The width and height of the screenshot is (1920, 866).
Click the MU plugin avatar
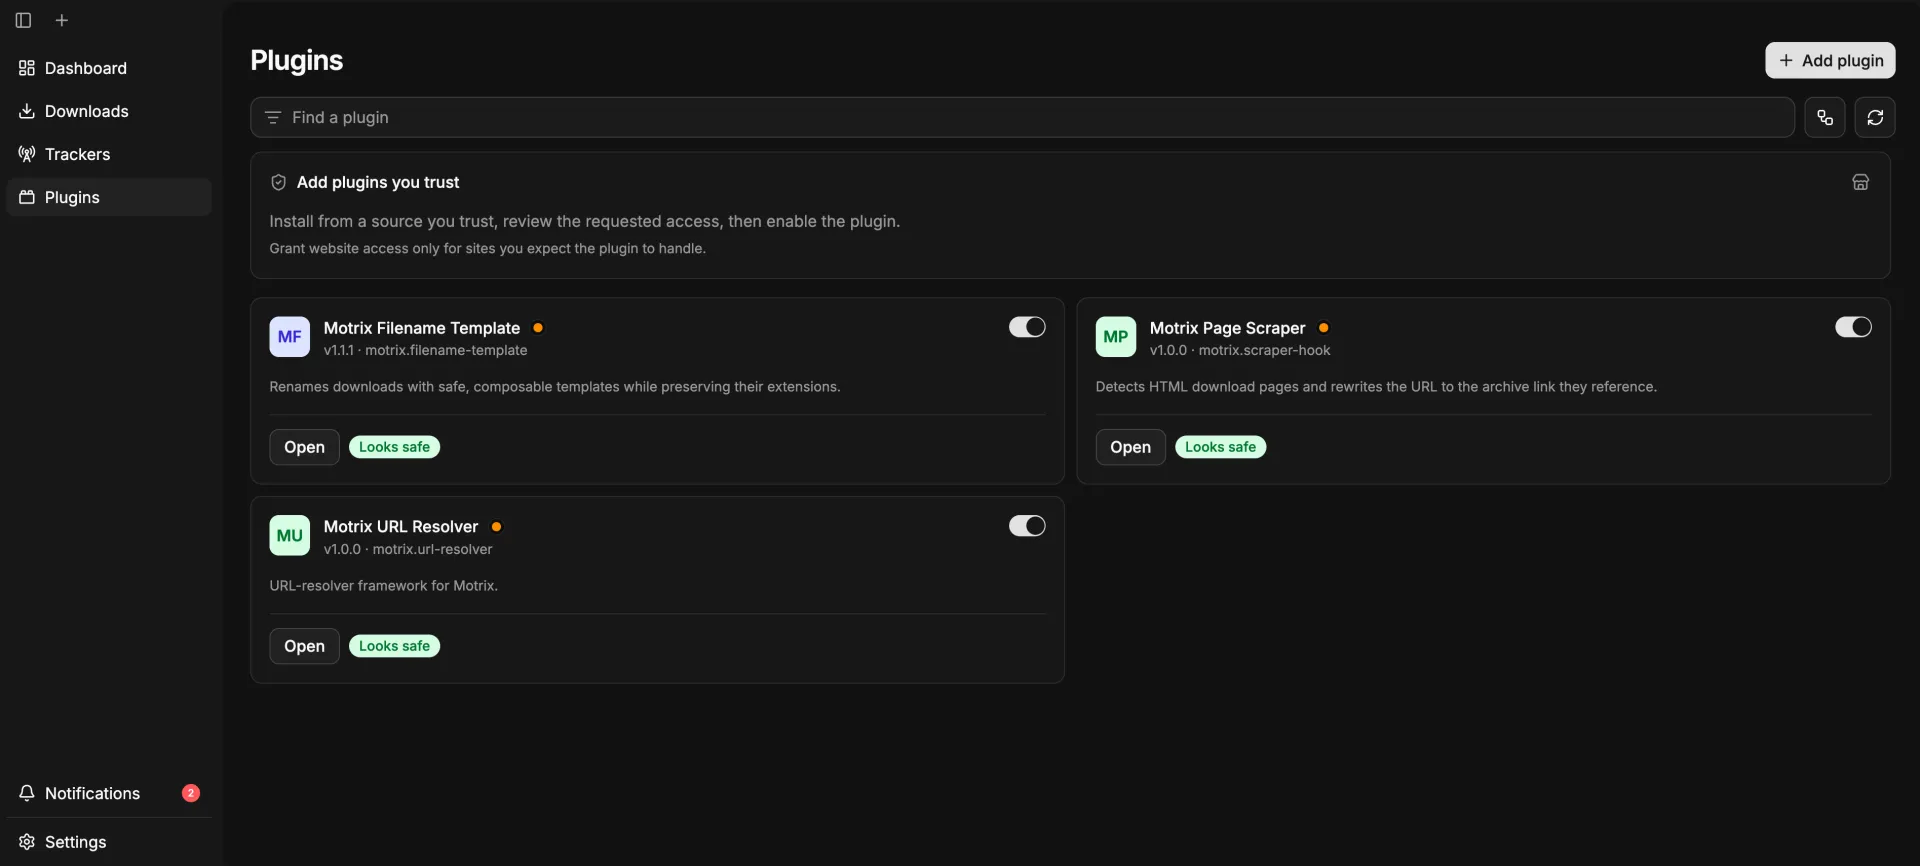point(290,536)
